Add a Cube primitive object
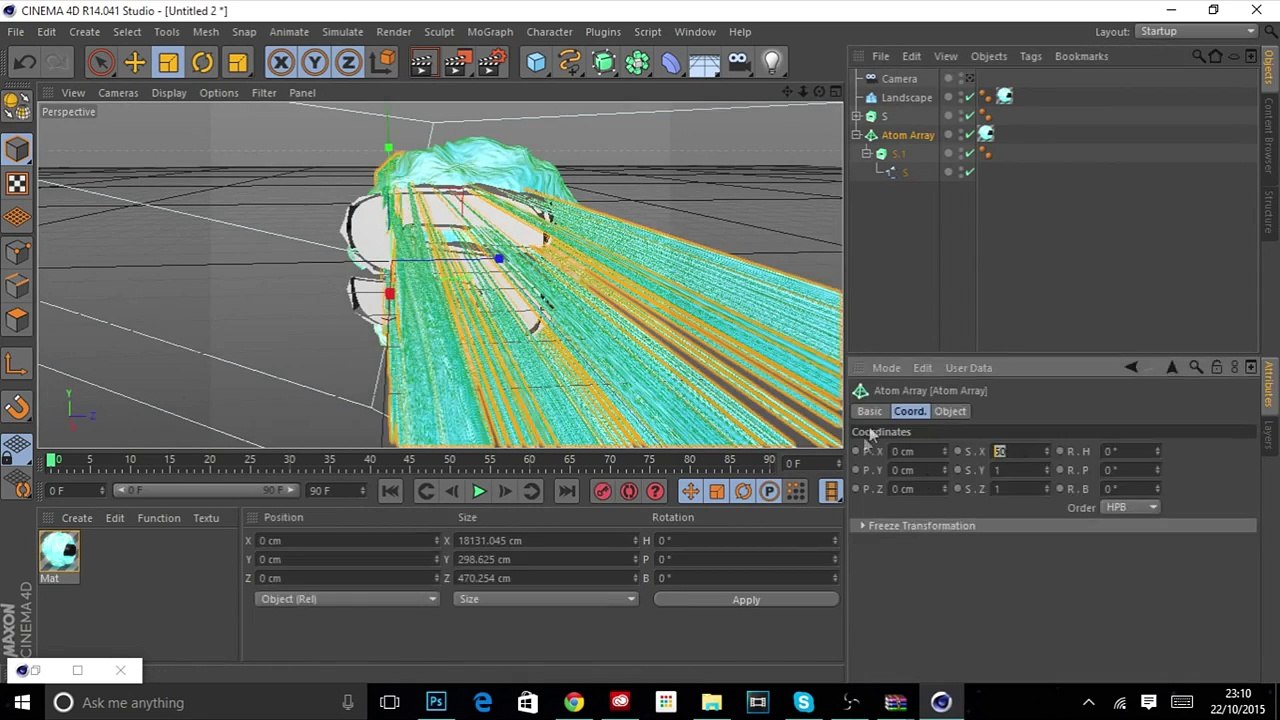Image resolution: width=1280 pixels, height=720 pixels. (536, 63)
